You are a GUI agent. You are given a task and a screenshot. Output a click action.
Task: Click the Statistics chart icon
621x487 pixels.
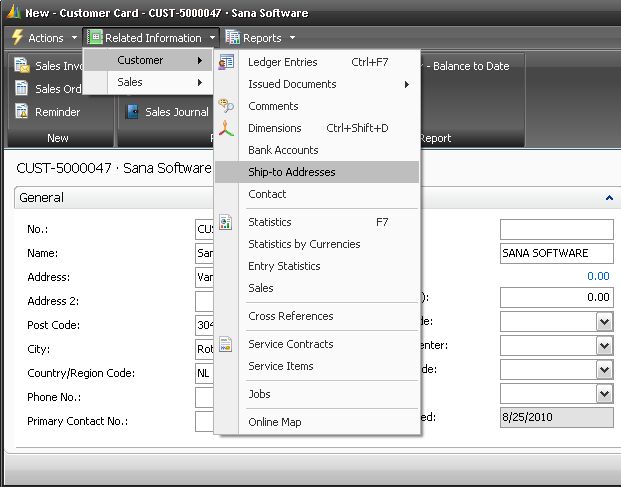tap(226, 222)
